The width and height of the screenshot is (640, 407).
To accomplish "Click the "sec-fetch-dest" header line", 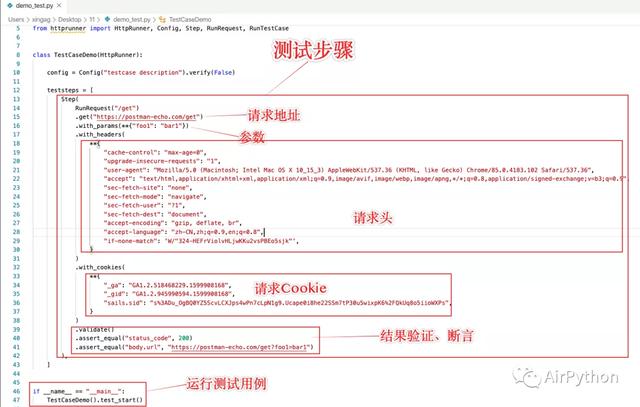I will (155, 214).
